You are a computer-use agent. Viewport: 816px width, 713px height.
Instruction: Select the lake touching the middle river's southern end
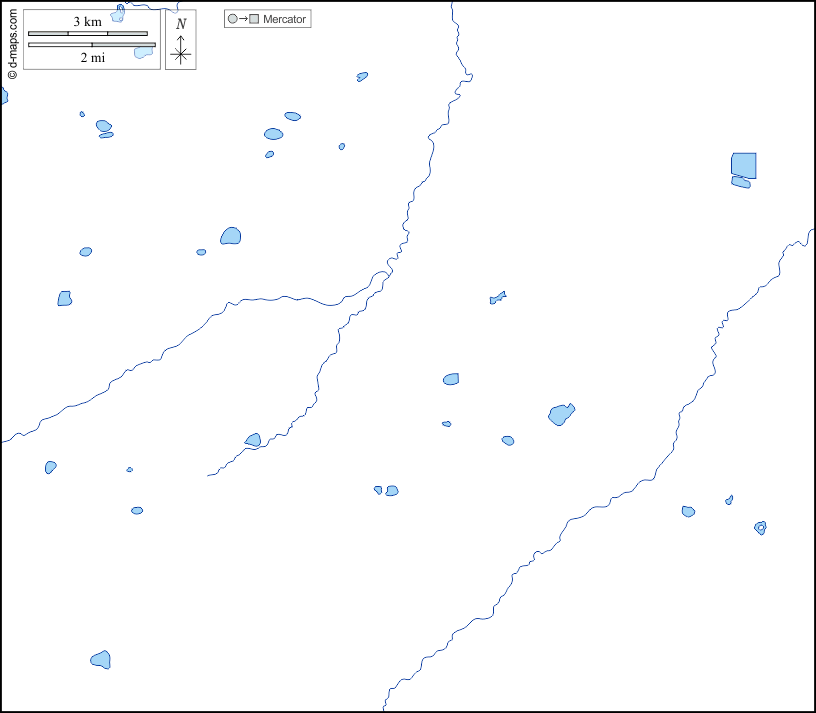point(253,440)
